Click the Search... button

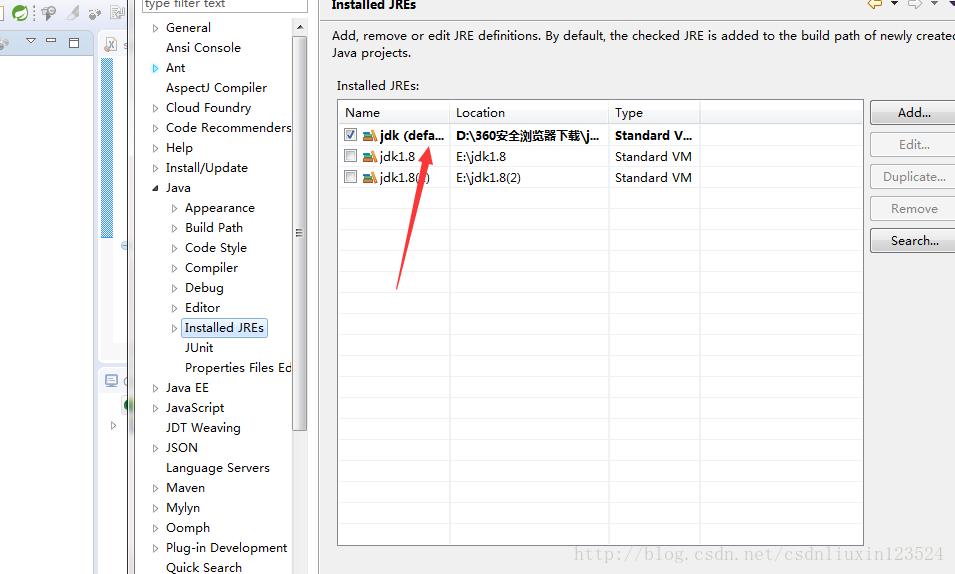pyautogui.click(x=914, y=241)
